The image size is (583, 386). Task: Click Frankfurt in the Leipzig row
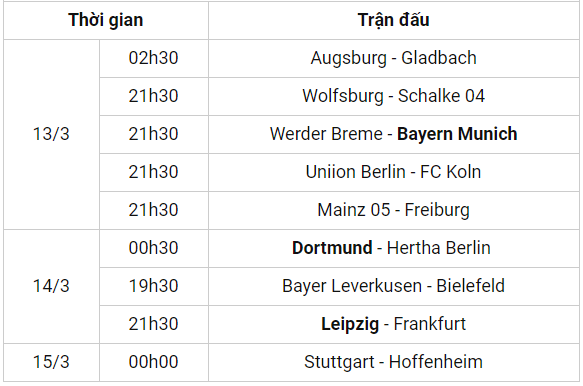pyautogui.click(x=429, y=324)
